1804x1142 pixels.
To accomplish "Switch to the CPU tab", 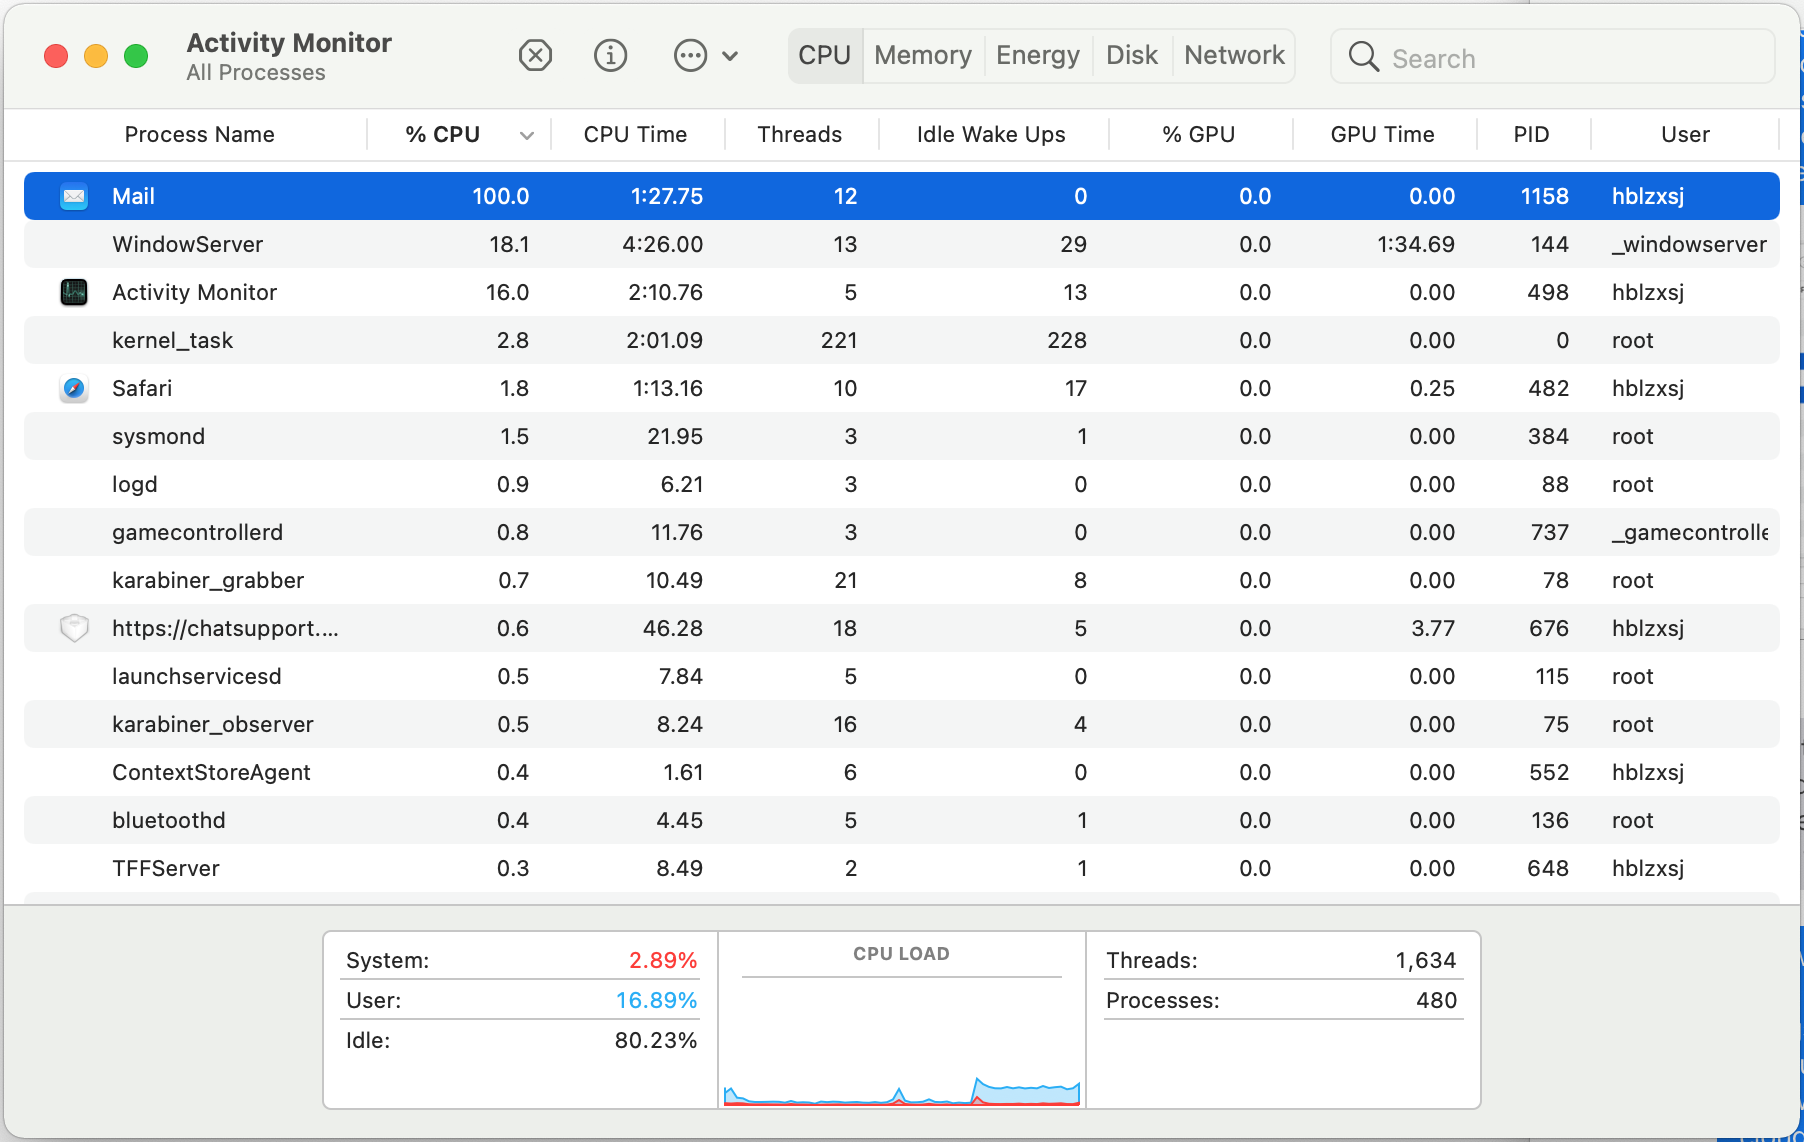I will click(825, 55).
